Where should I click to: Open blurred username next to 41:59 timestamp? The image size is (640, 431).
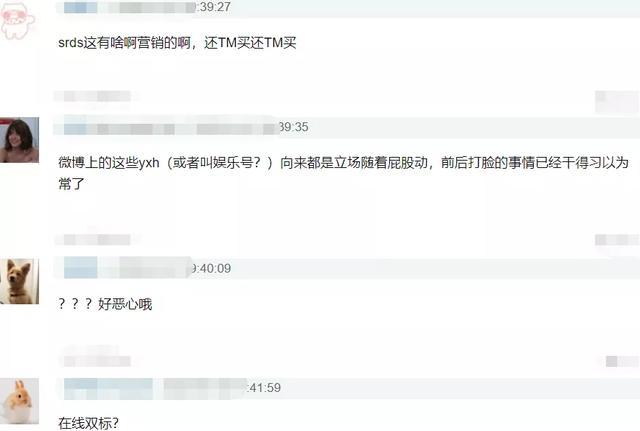(x=156, y=388)
